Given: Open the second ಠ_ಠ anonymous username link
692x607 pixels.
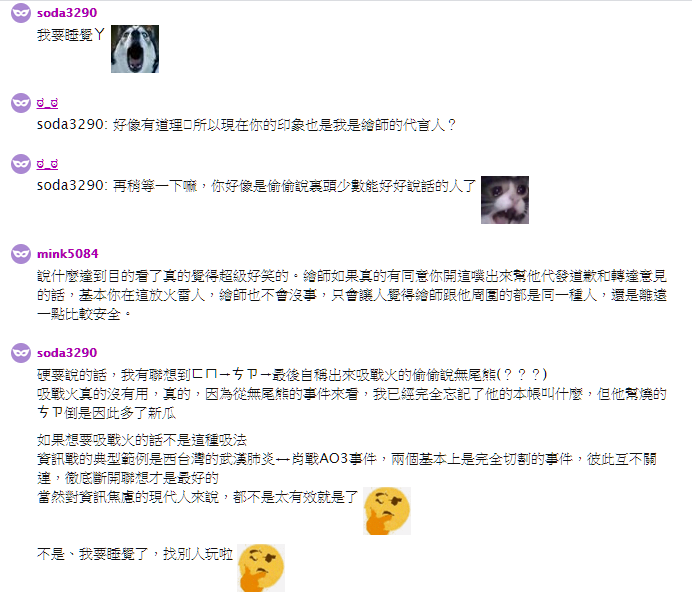Looking at the screenshot, I should pyautogui.click(x=47, y=164).
